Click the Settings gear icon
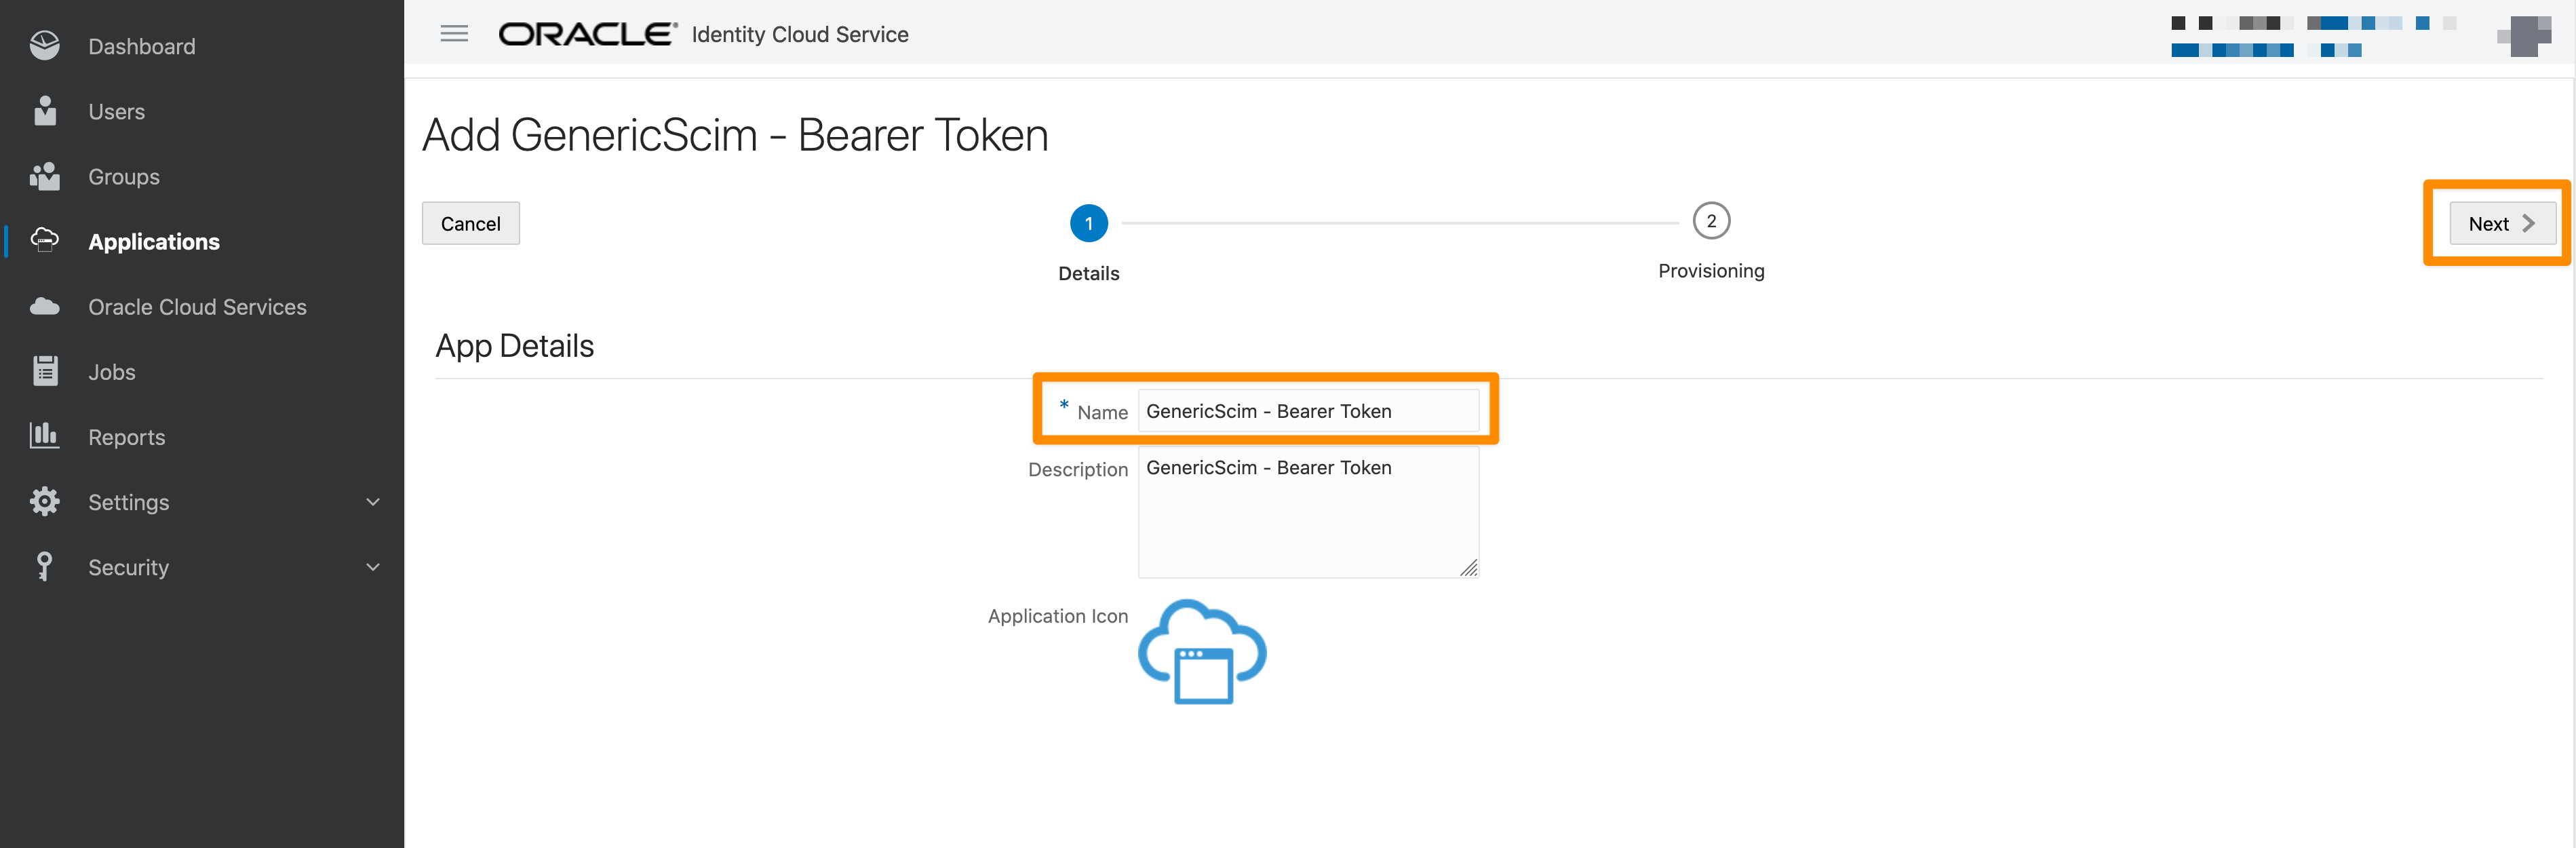Viewport: 2576px width, 848px height. click(x=44, y=501)
